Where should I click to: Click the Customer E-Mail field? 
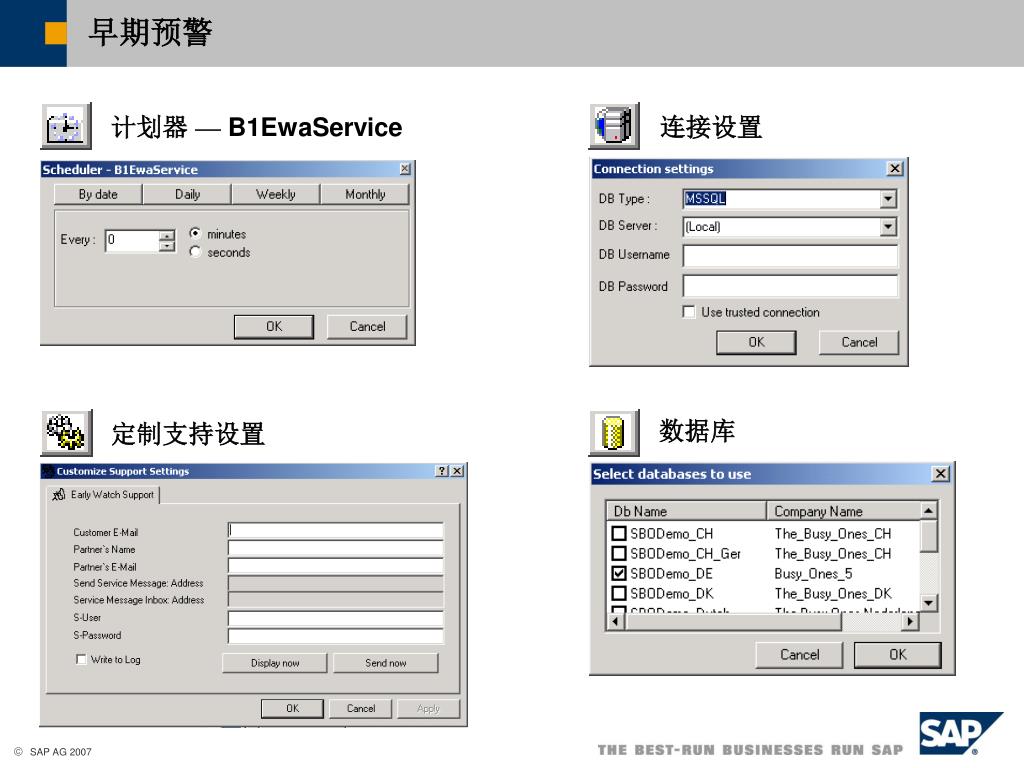[x=336, y=530]
